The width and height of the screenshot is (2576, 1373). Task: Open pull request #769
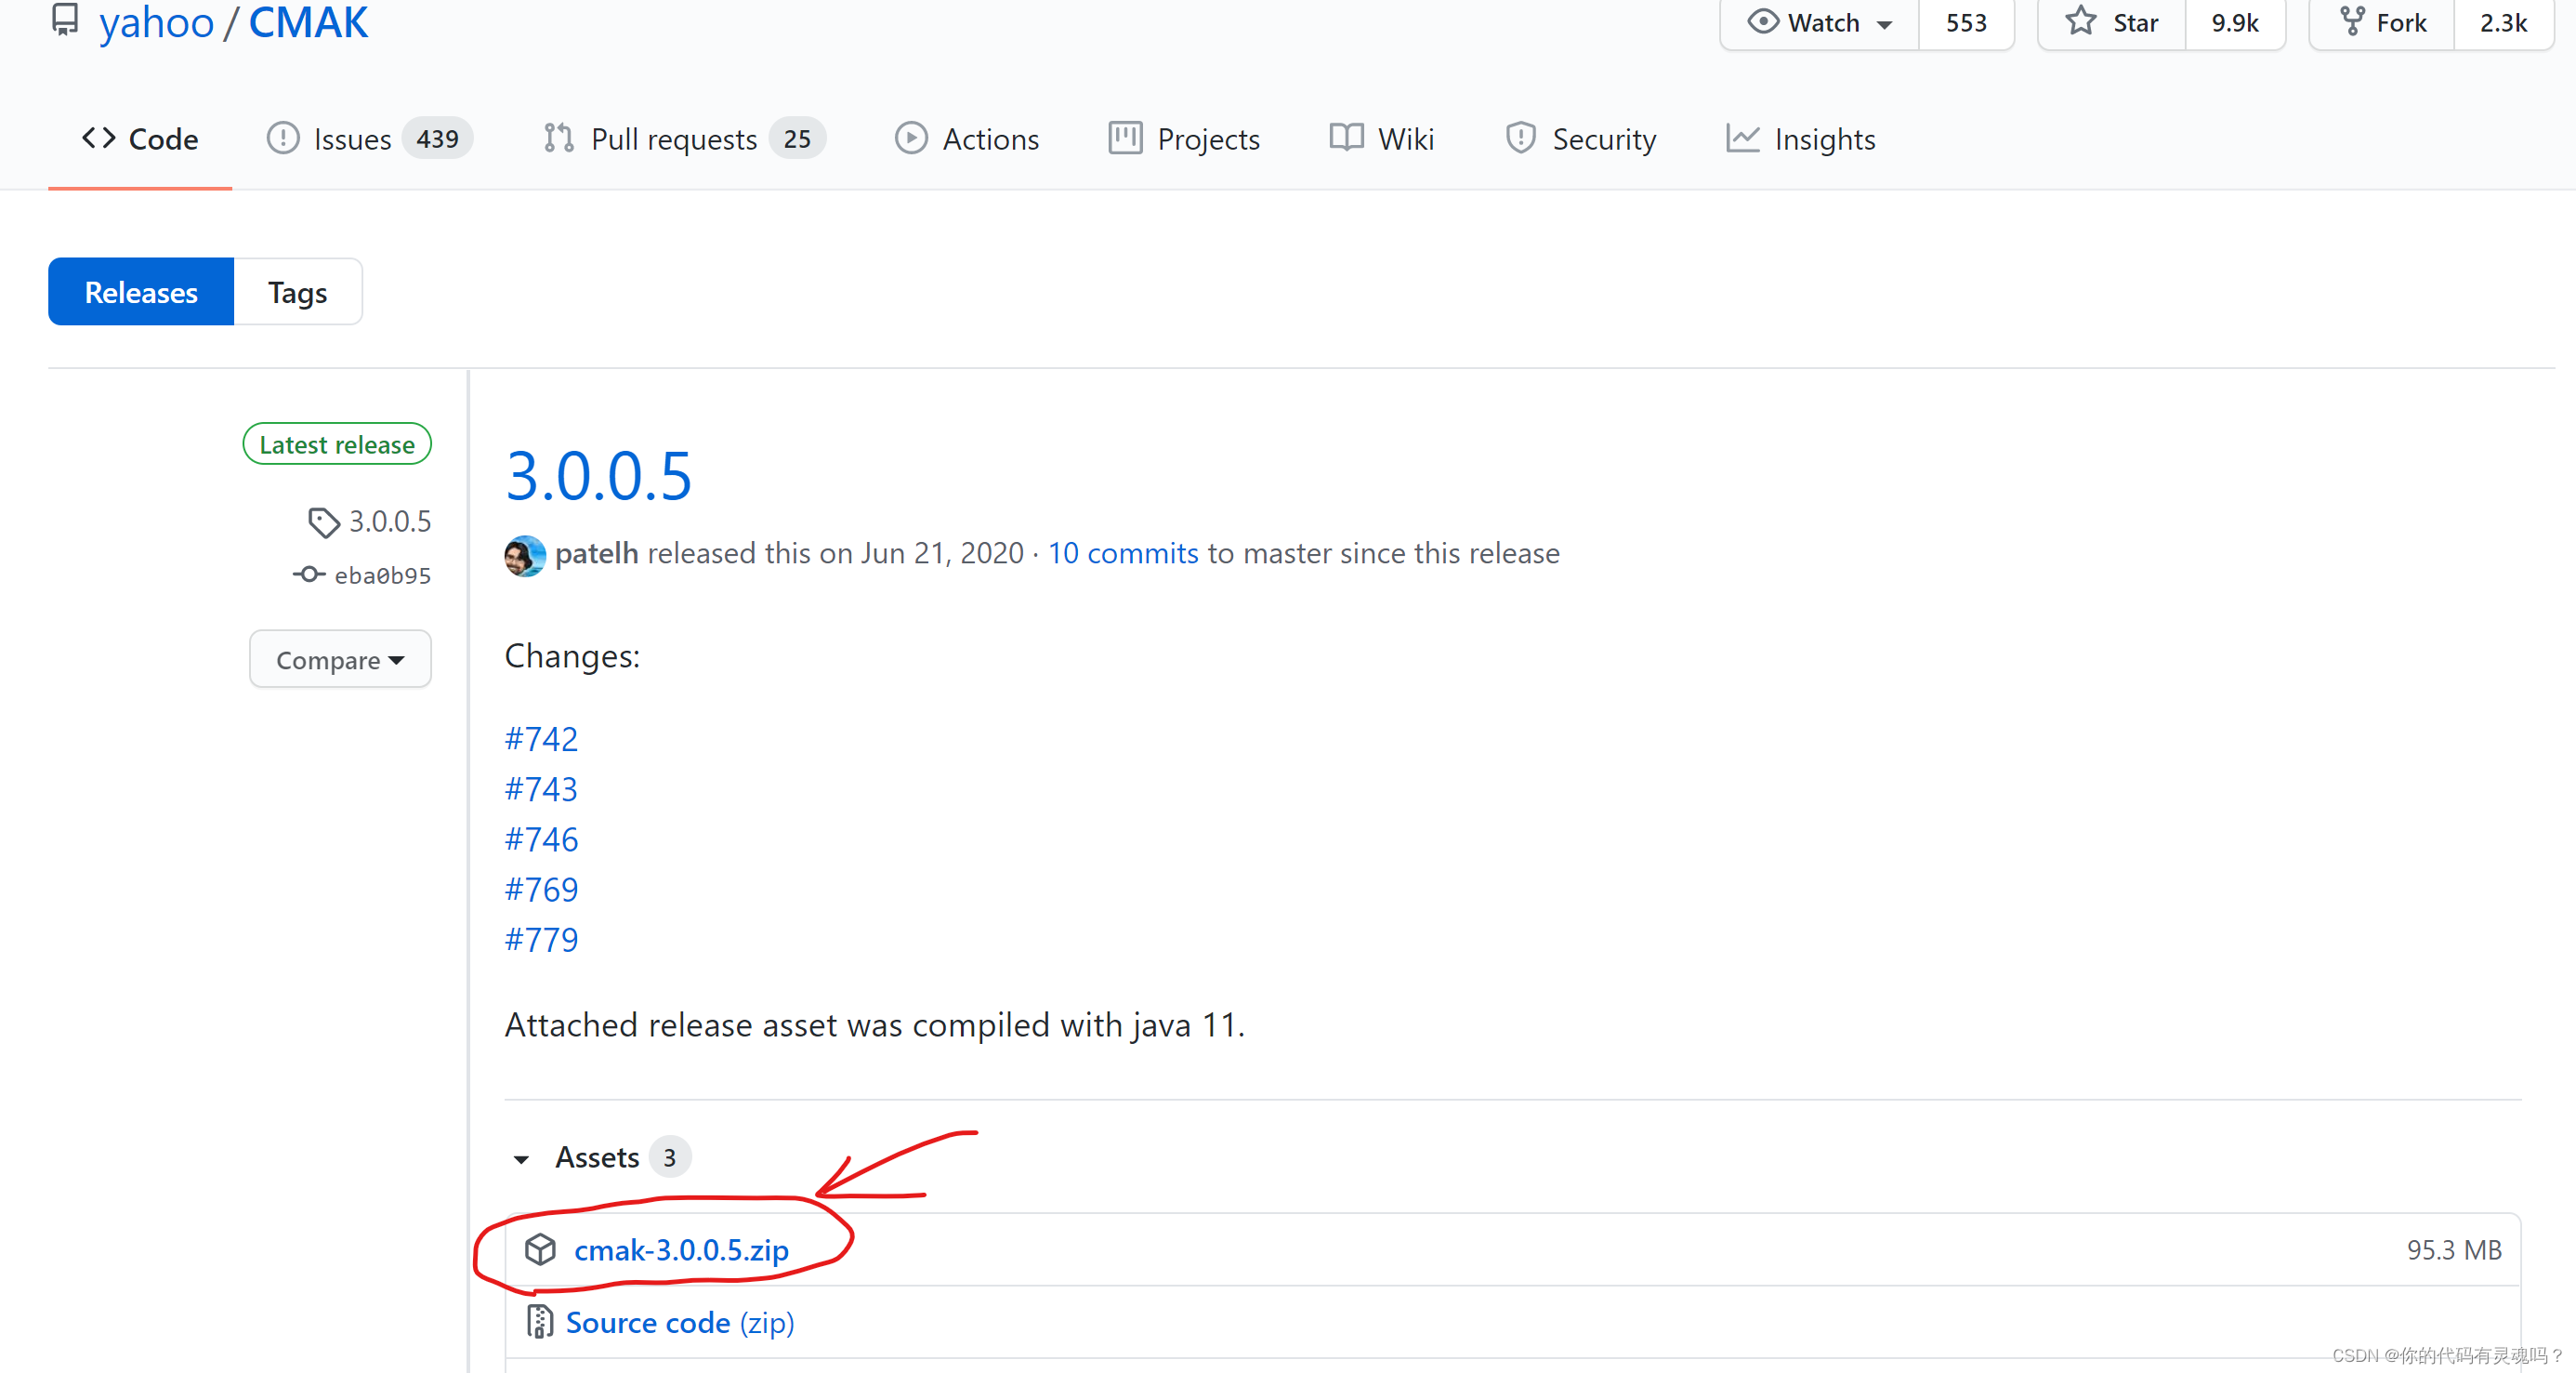tap(541, 888)
